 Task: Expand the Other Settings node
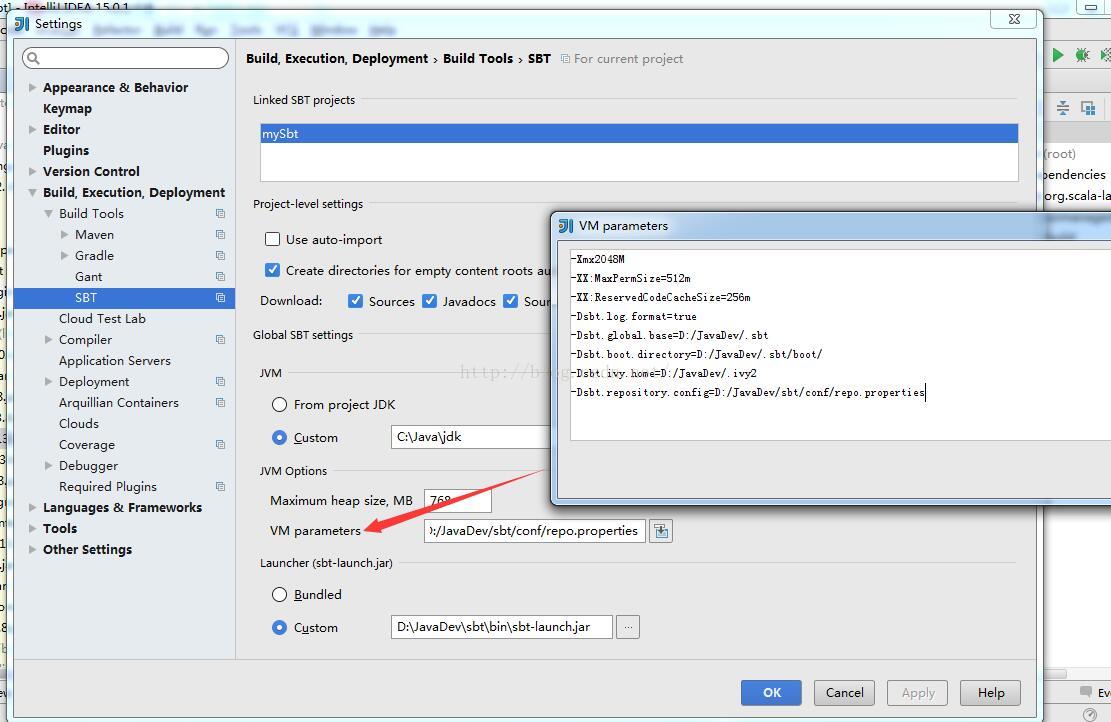[32, 549]
